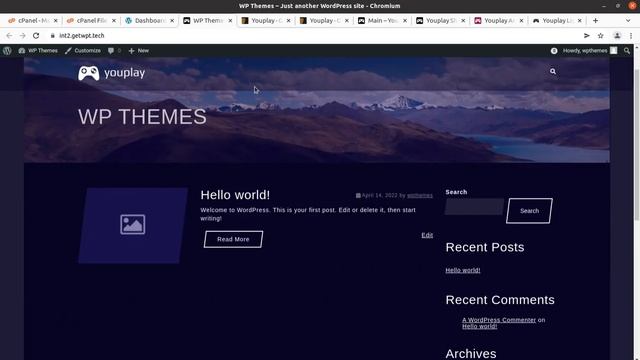
Task: Click the sidebar Search button
Action: (529, 211)
